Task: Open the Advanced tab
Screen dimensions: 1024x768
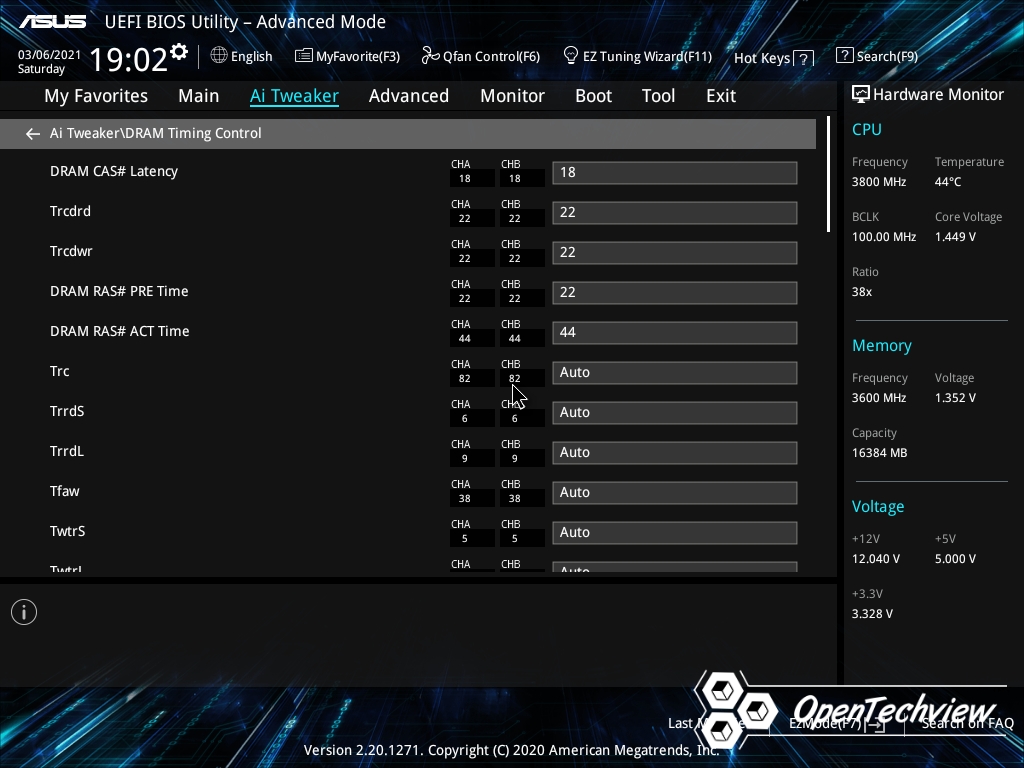Action: point(409,96)
